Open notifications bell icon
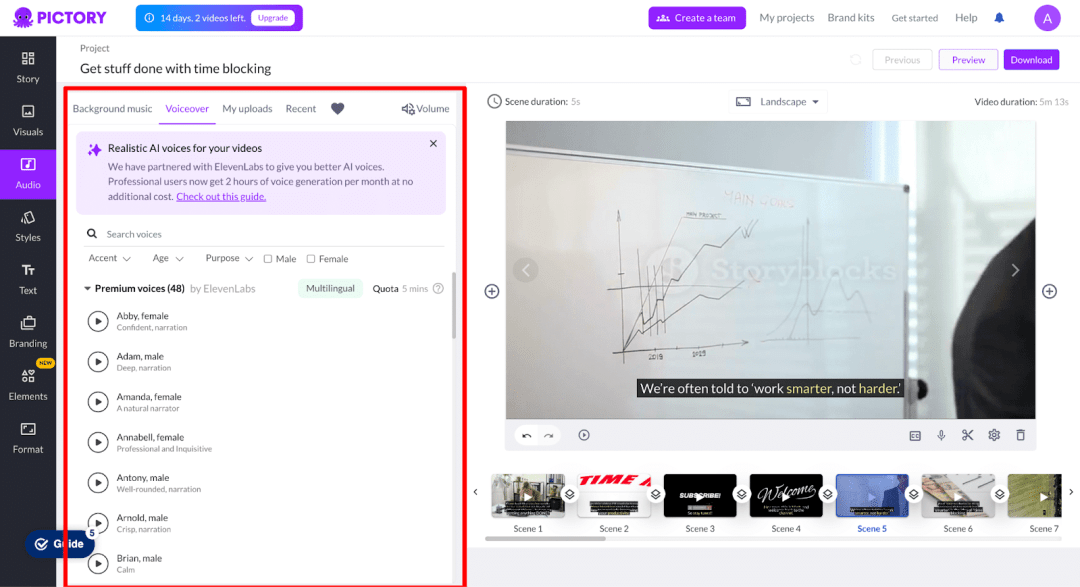This screenshot has height=587, width=1080. click(999, 18)
